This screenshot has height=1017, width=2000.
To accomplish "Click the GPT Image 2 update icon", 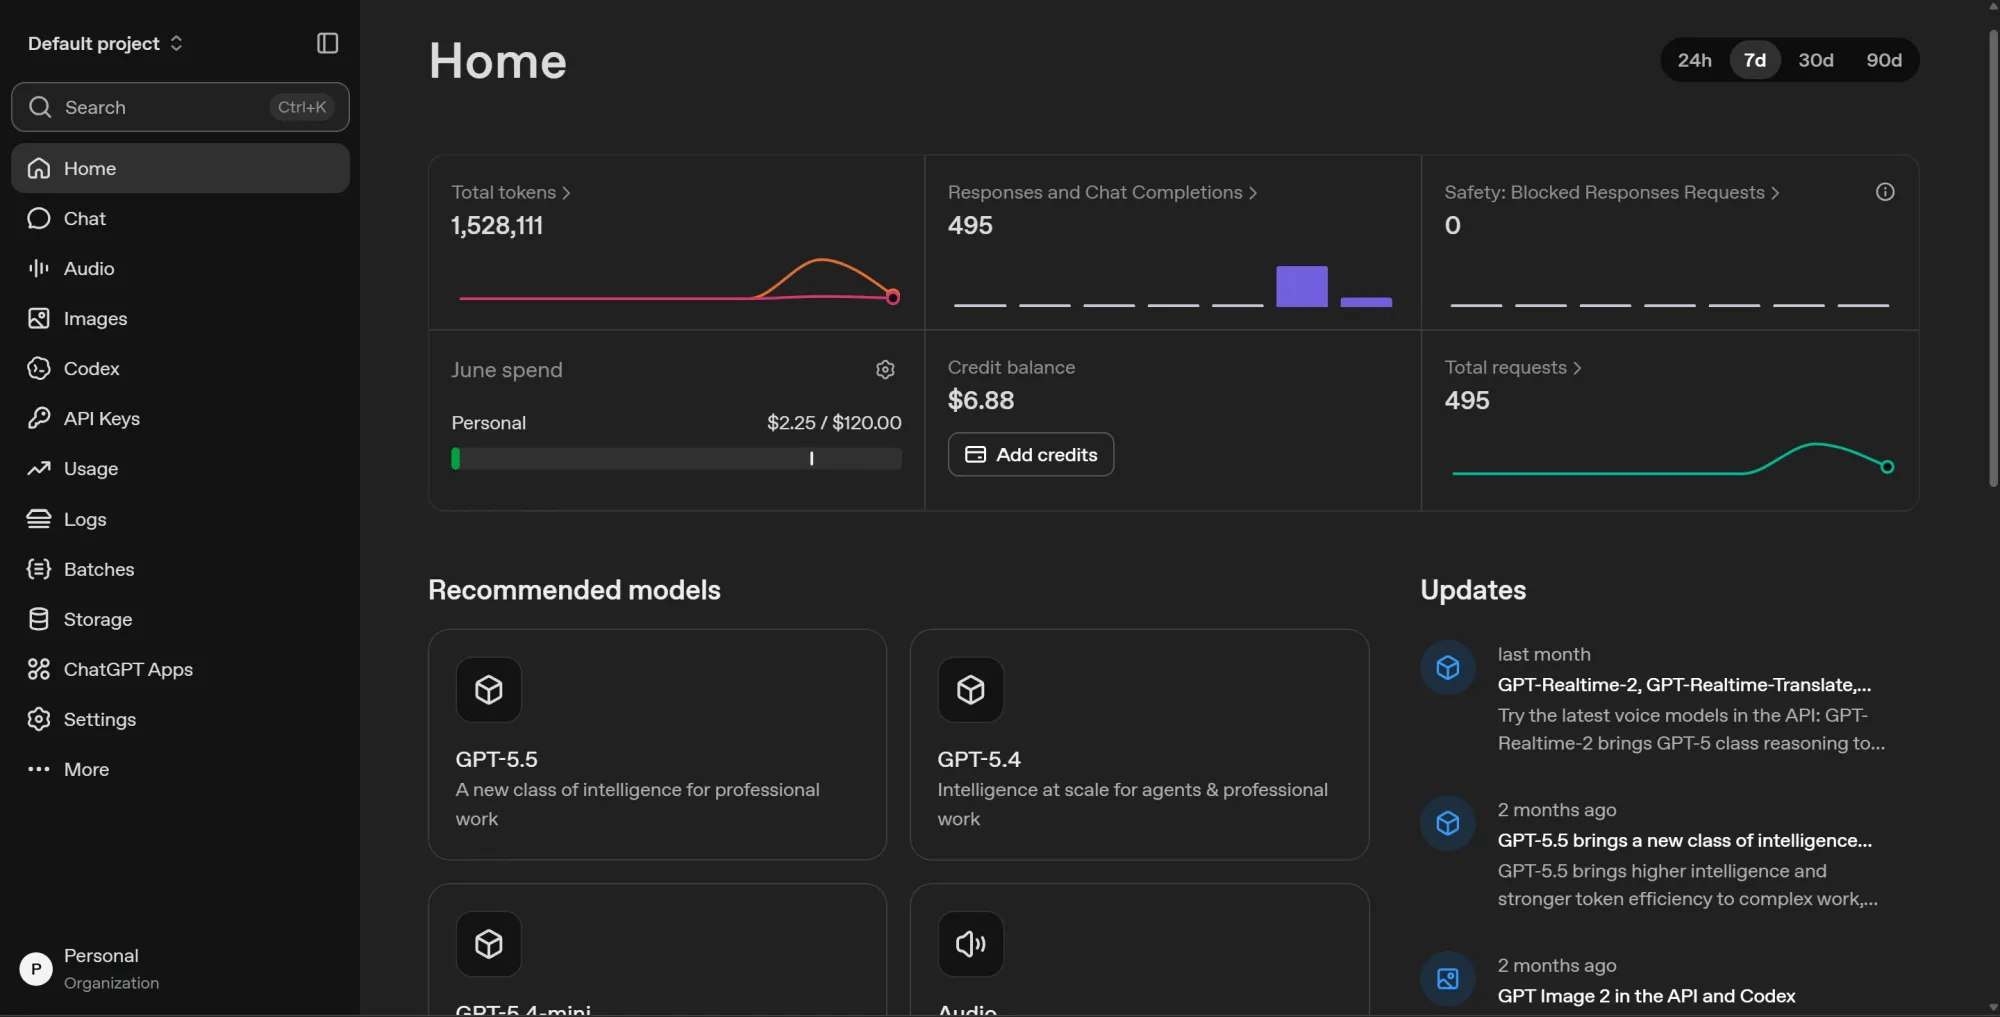I will pos(1448,978).
